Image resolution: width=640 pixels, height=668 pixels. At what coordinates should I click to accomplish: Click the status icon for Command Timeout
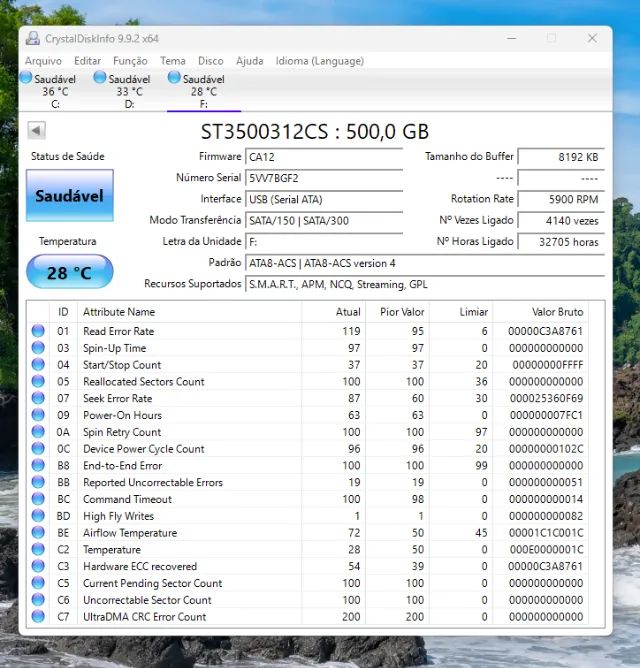point(38,499)
